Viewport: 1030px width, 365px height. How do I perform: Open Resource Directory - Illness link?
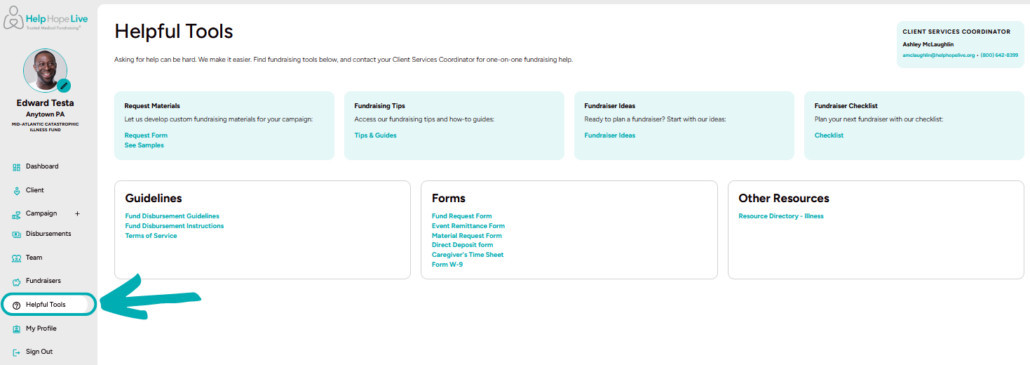coord(781,216)
